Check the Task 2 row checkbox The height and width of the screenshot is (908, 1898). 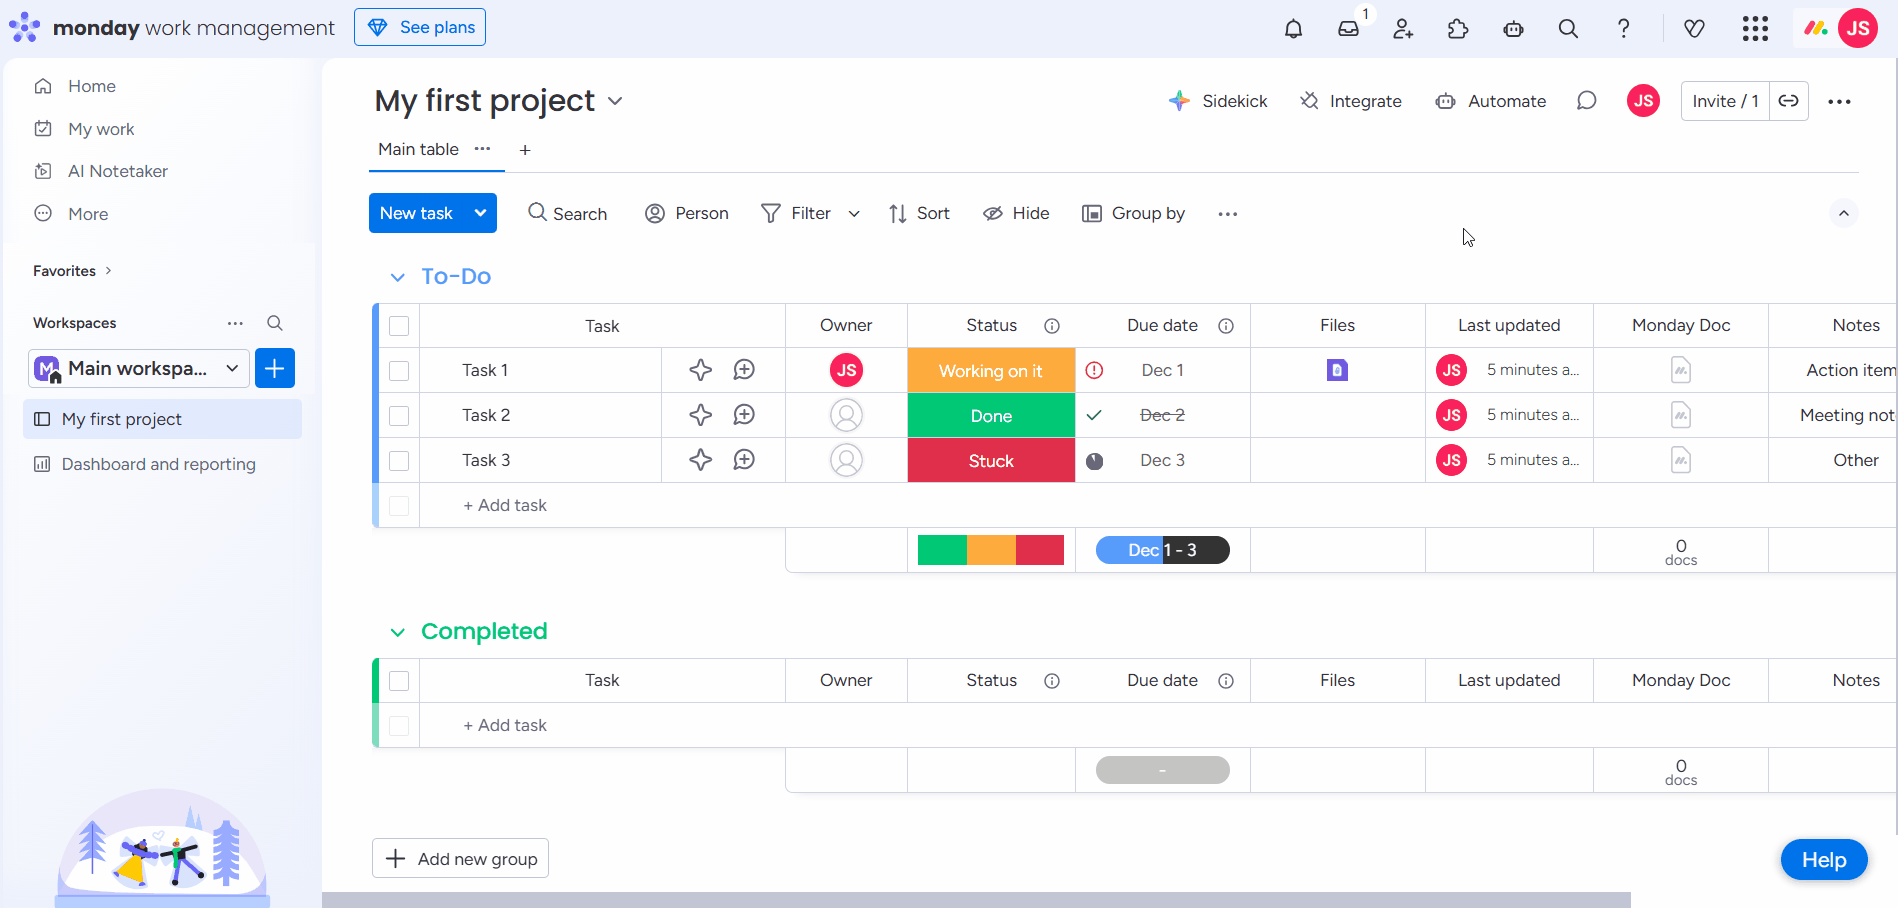coord(399,416)
